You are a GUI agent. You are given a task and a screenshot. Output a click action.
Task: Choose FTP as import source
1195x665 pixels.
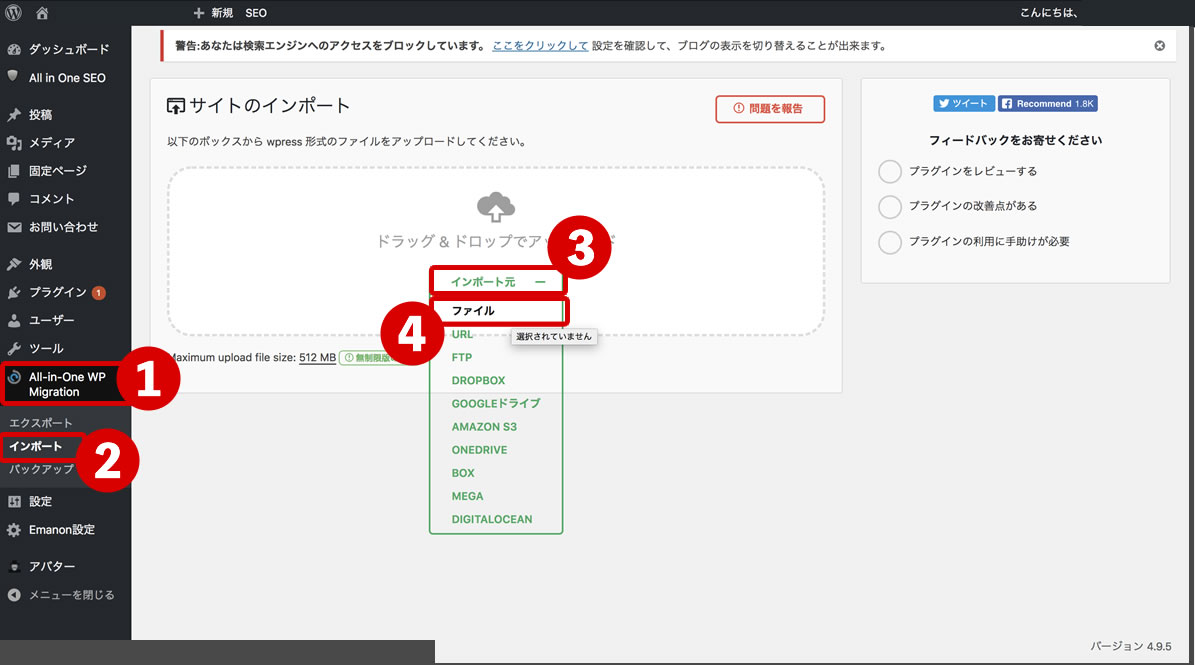(x=462, y=357)
